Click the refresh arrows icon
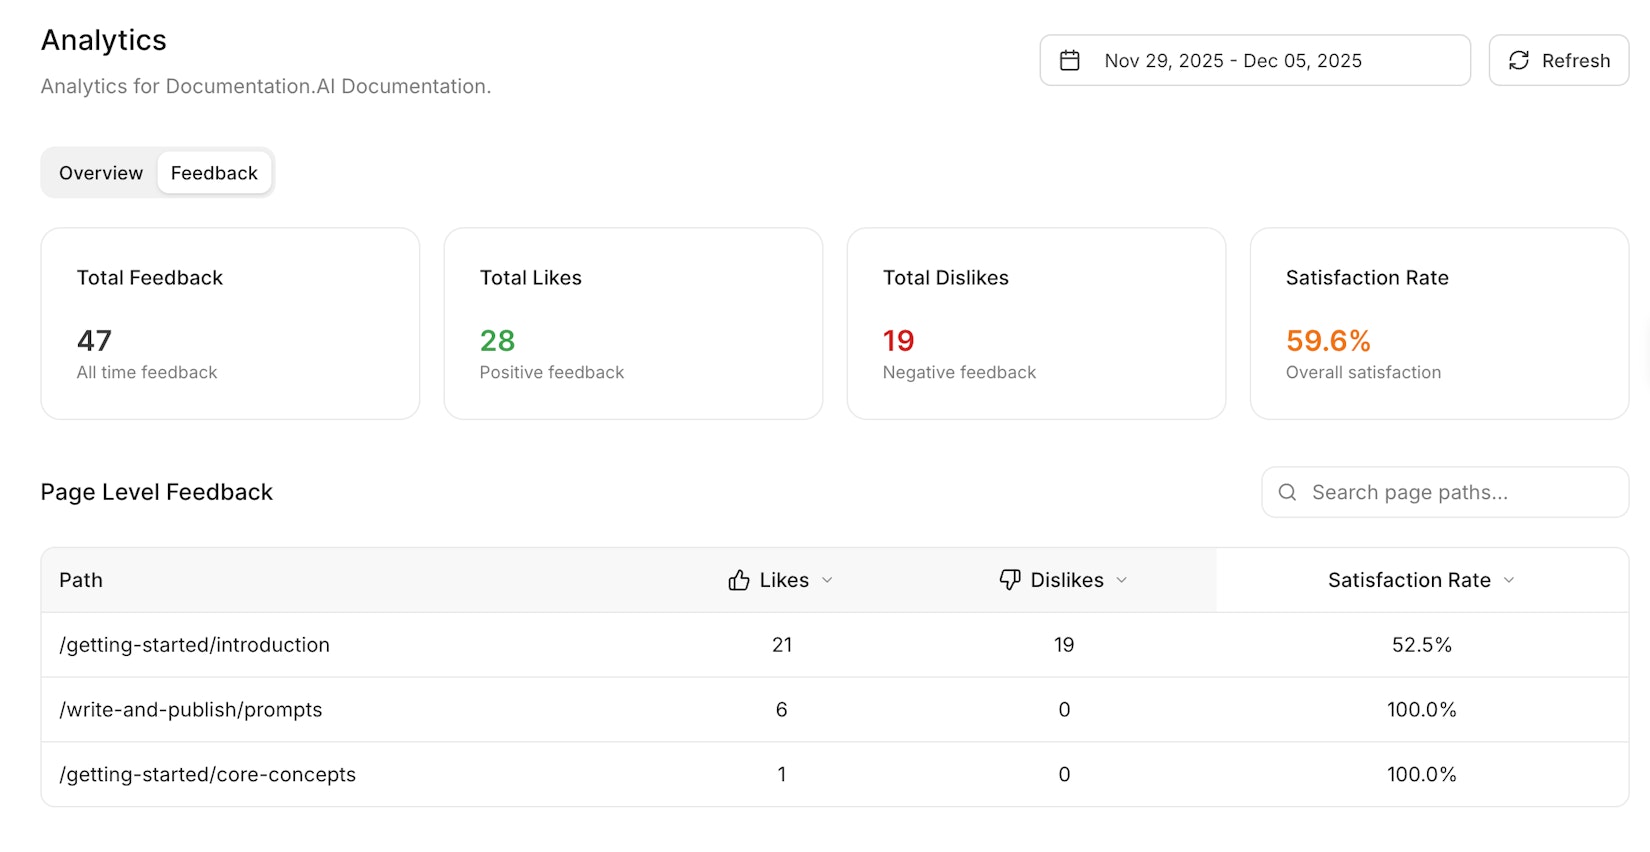Screen dimensions: 1650x852 coord(1518,61)
